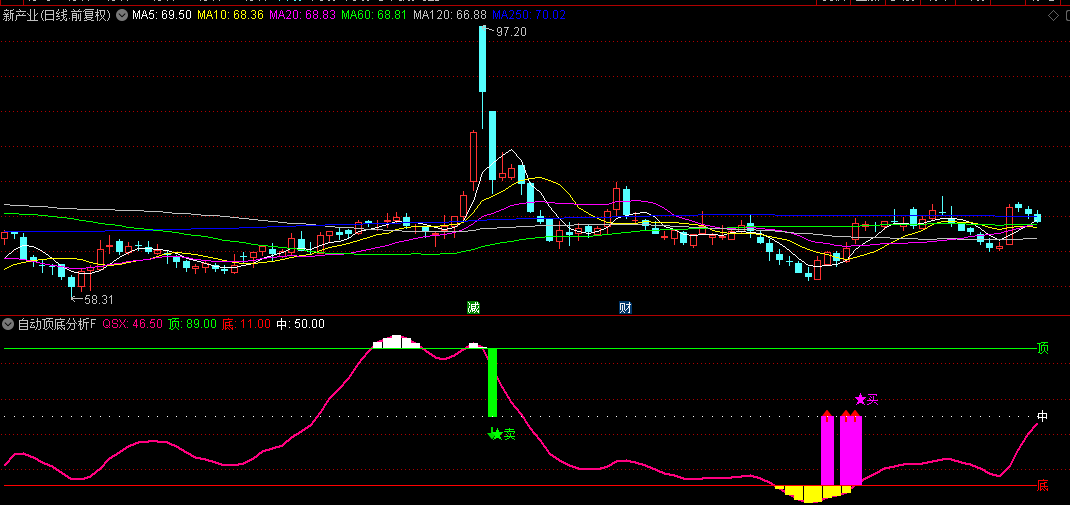Click the 减 event marker icon
The image size is (1070, 505).
(x=473, y=307)
